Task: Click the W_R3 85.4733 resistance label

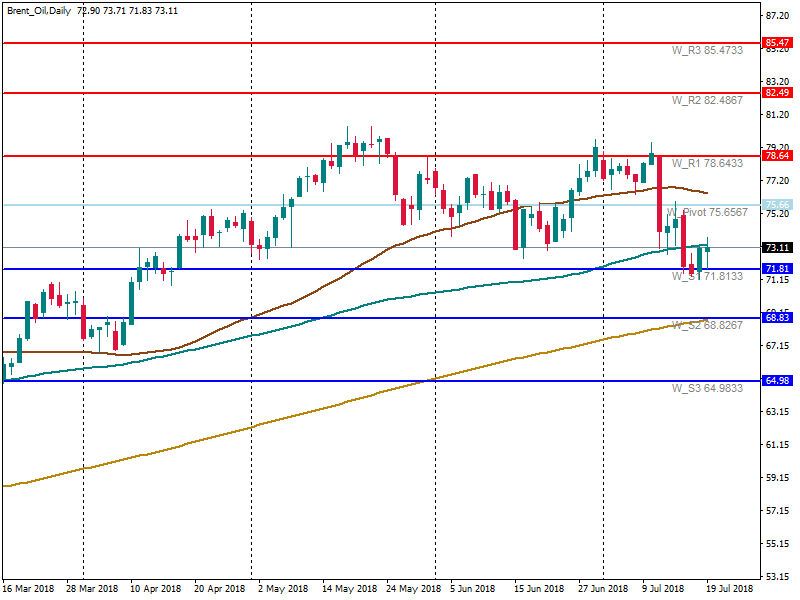Action: (x=706, y=50)
